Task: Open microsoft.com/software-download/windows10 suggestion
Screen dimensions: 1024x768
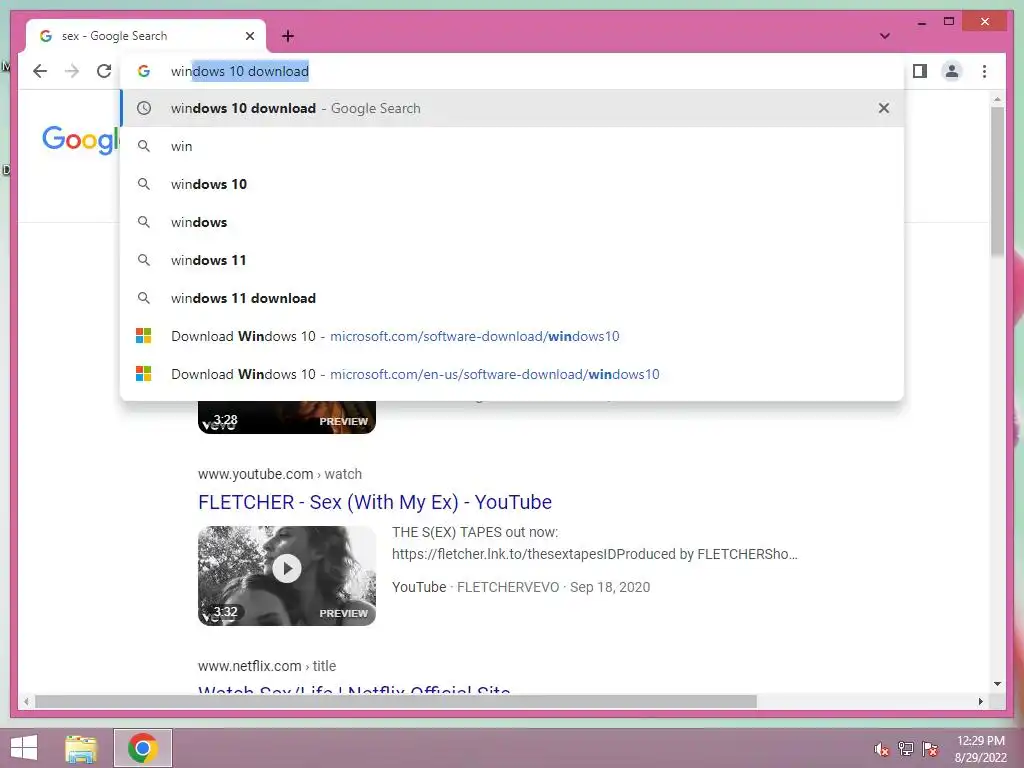Action: point(512,336)
